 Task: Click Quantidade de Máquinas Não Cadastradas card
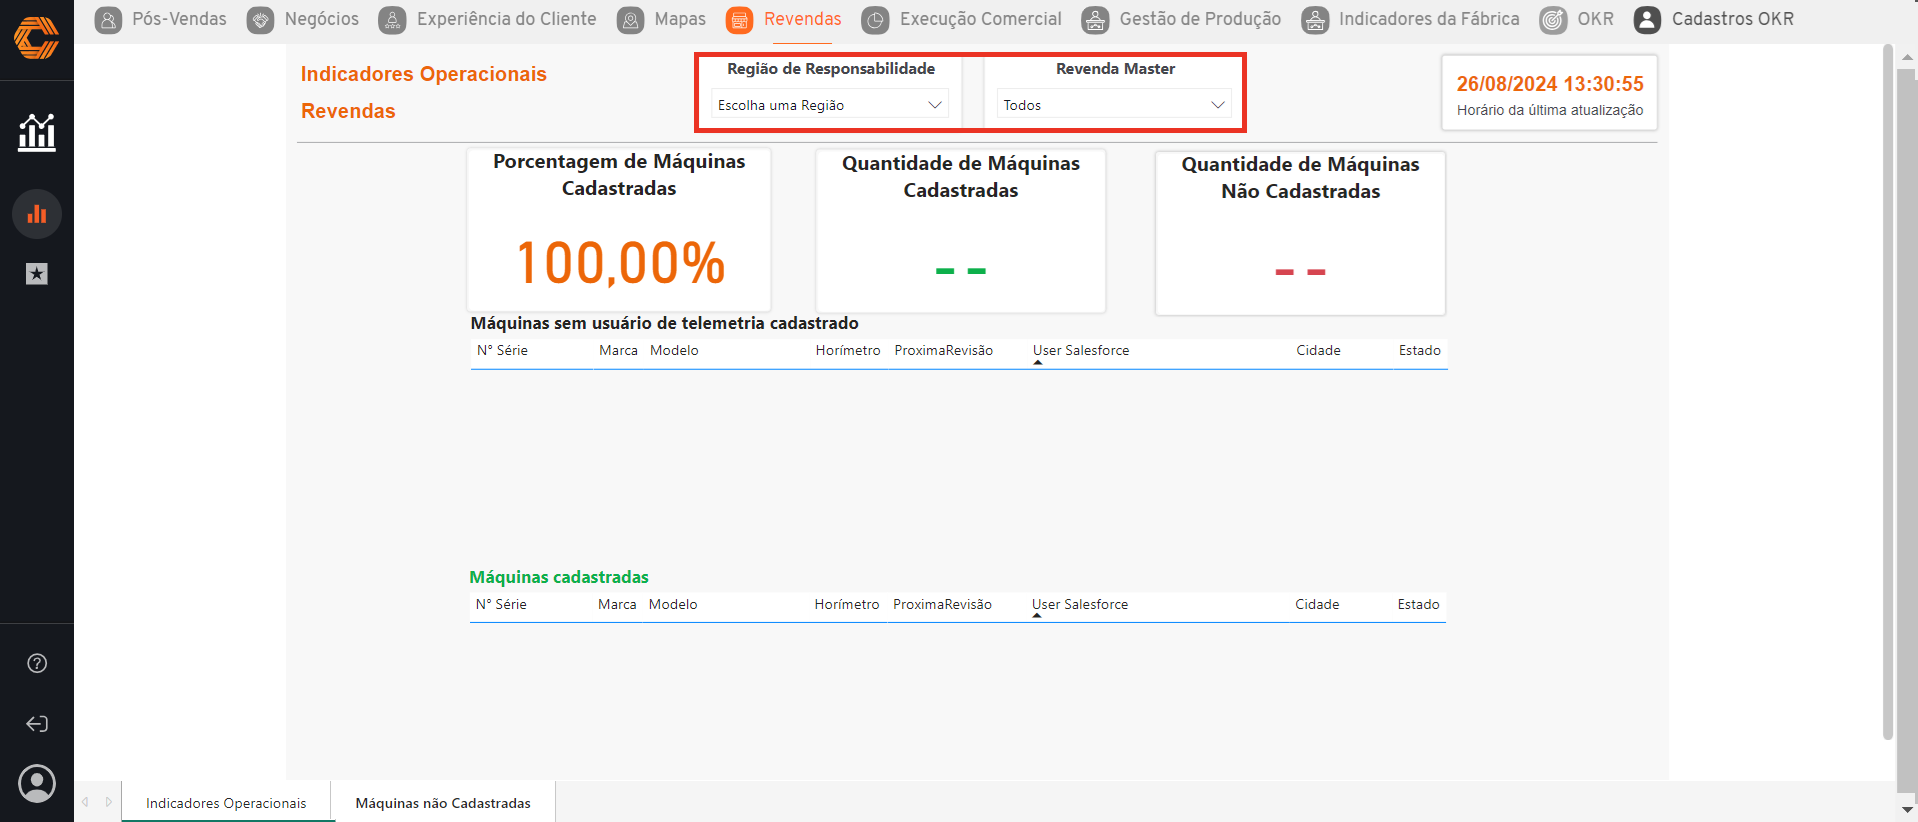[1300, 233]
